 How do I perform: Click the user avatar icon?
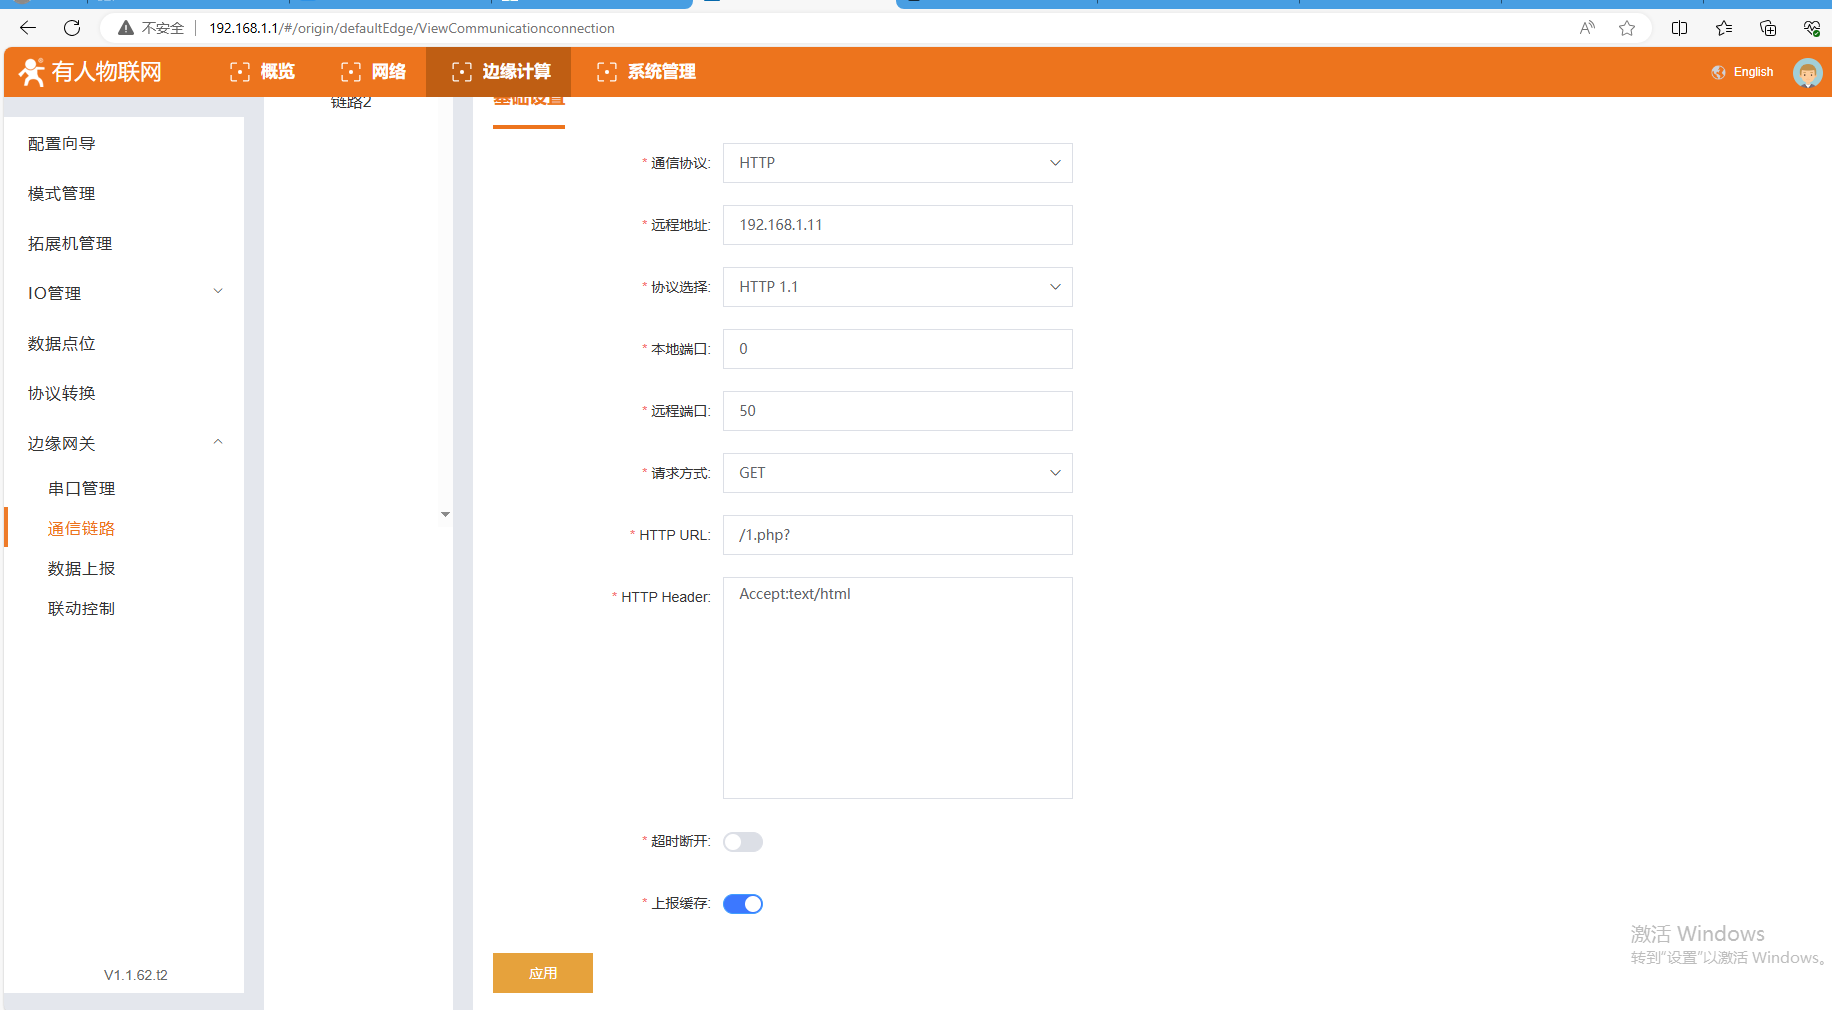1807,72
